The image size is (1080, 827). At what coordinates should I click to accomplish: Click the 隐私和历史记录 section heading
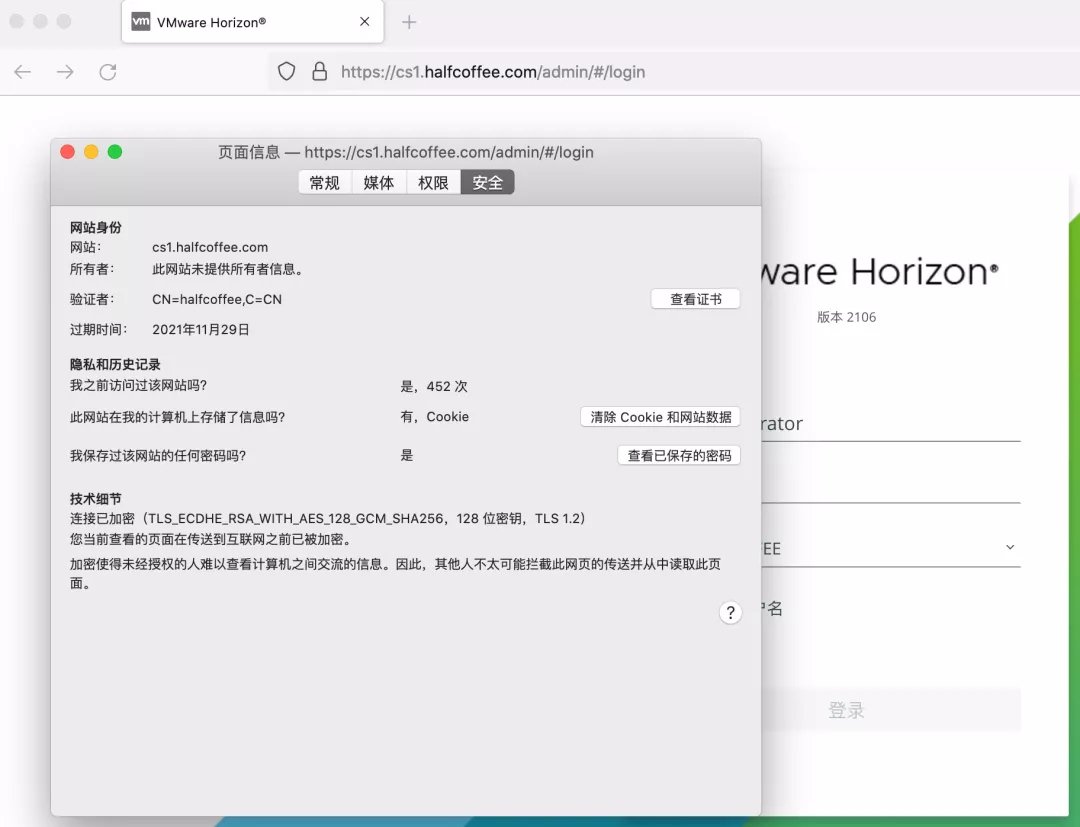115,364
